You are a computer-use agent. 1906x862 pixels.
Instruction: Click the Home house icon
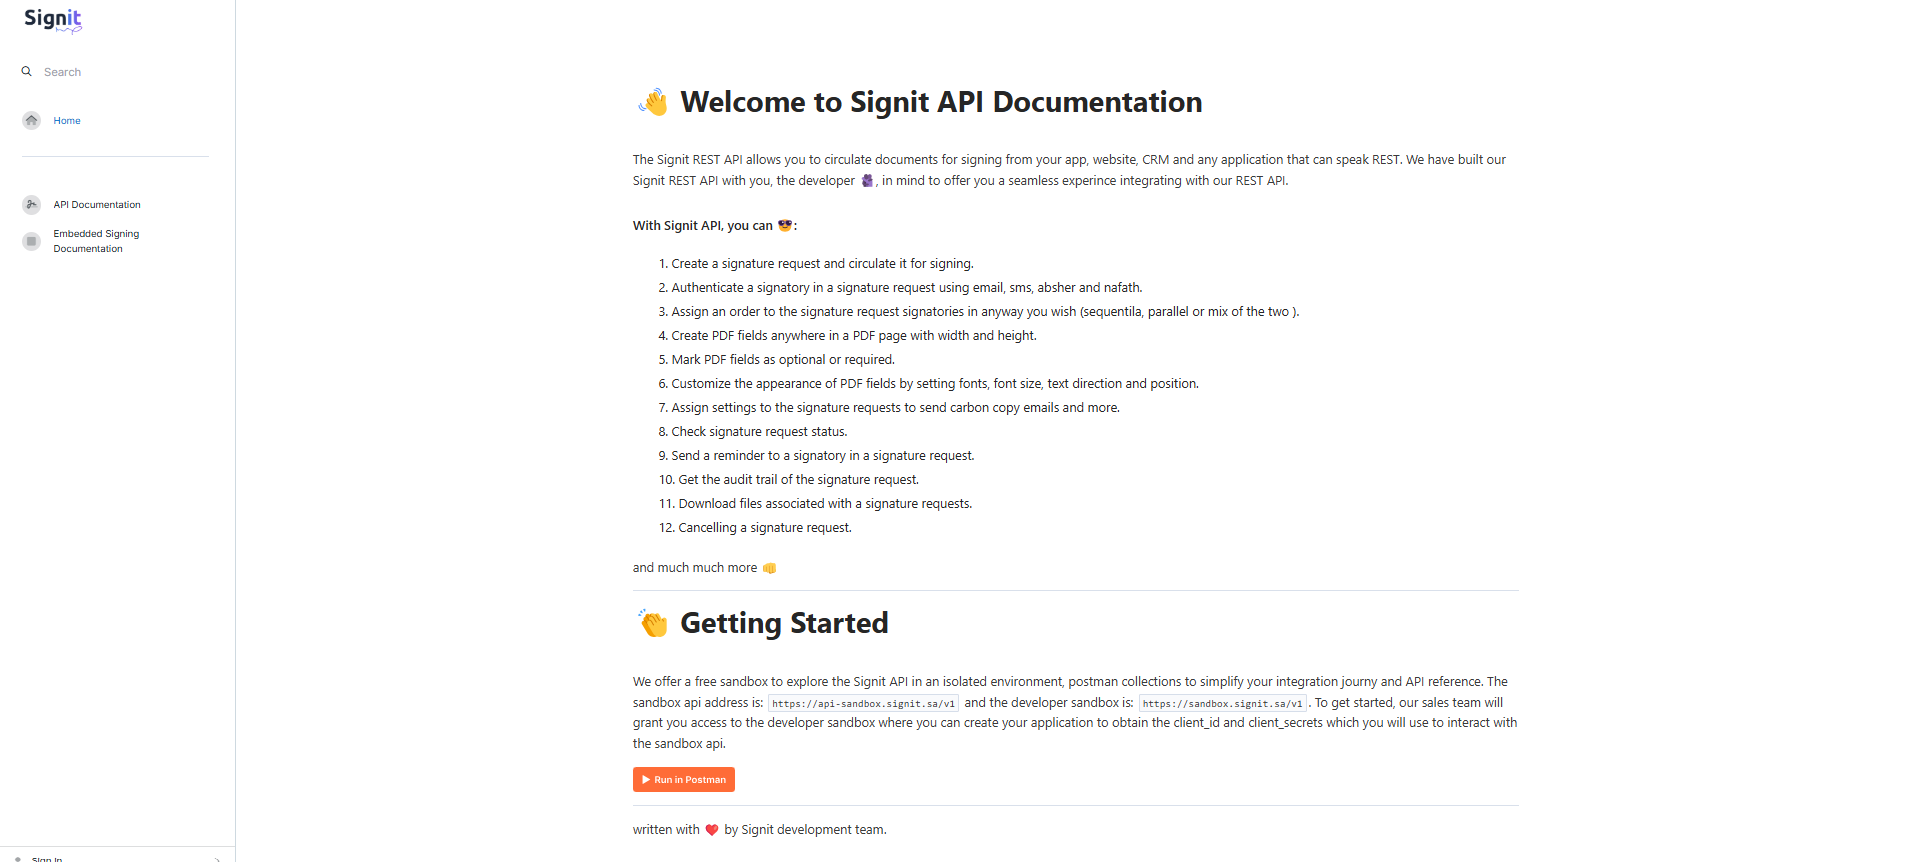(x=32, y=120)
